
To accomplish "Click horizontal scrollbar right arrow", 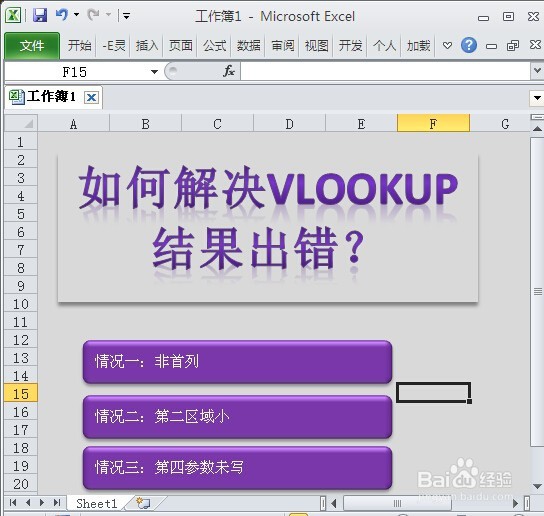I will pos(516,503).
